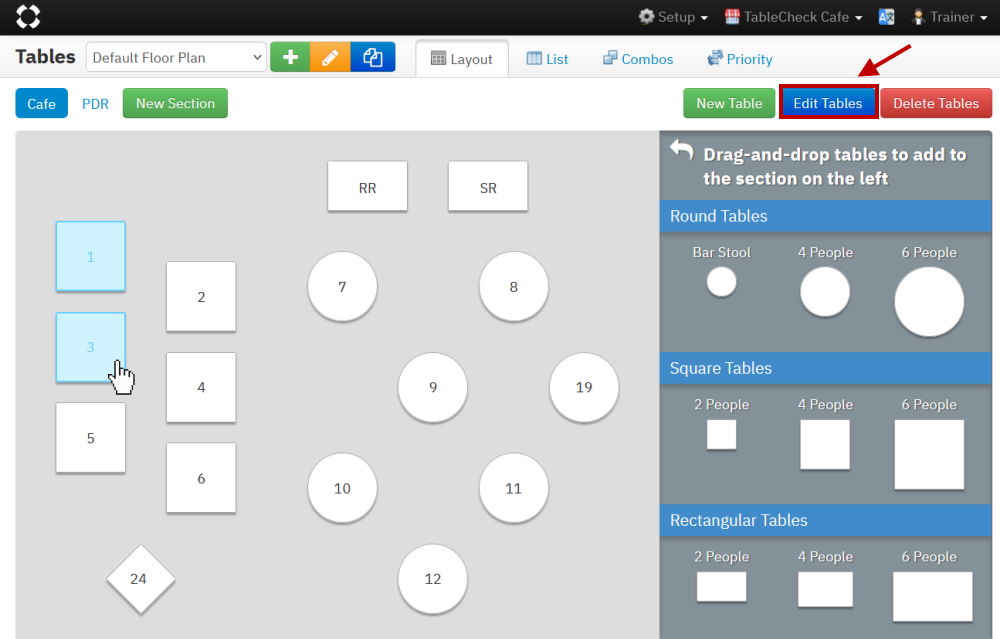Select square table 4
Image resolution: width=1000 pixels, height=639 pixels.
(201, 387)
